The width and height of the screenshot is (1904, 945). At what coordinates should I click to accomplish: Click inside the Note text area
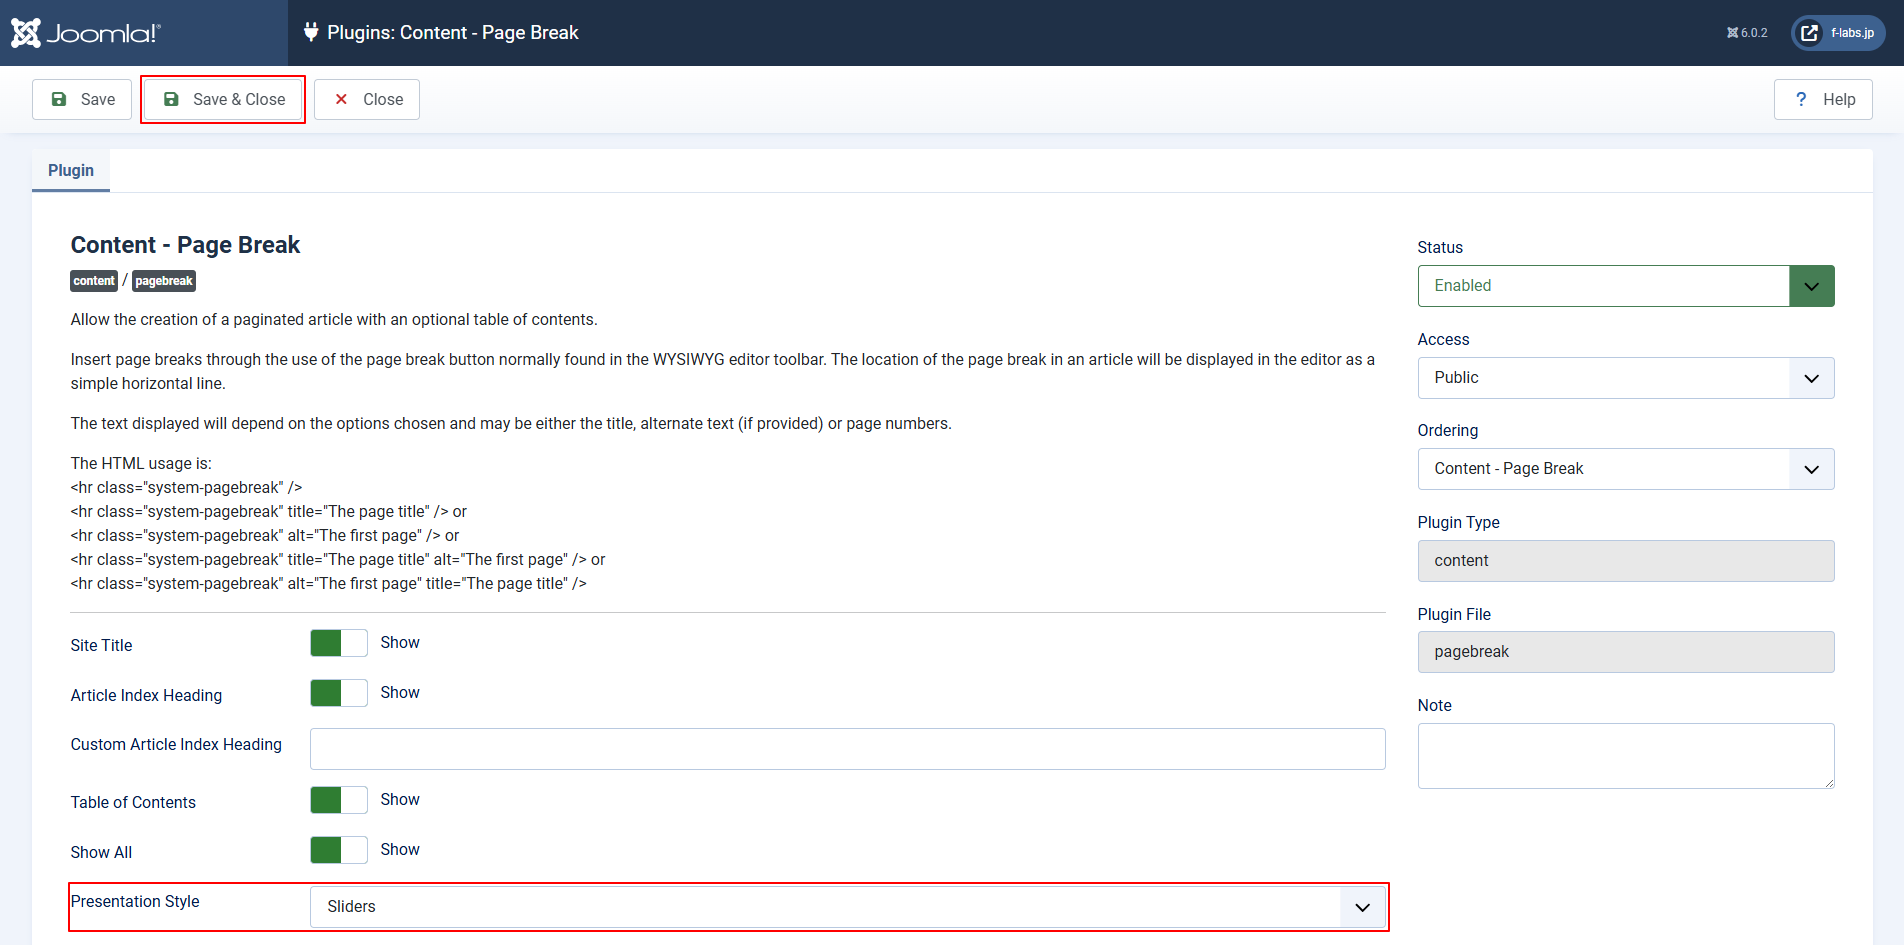pos(1625,755)
